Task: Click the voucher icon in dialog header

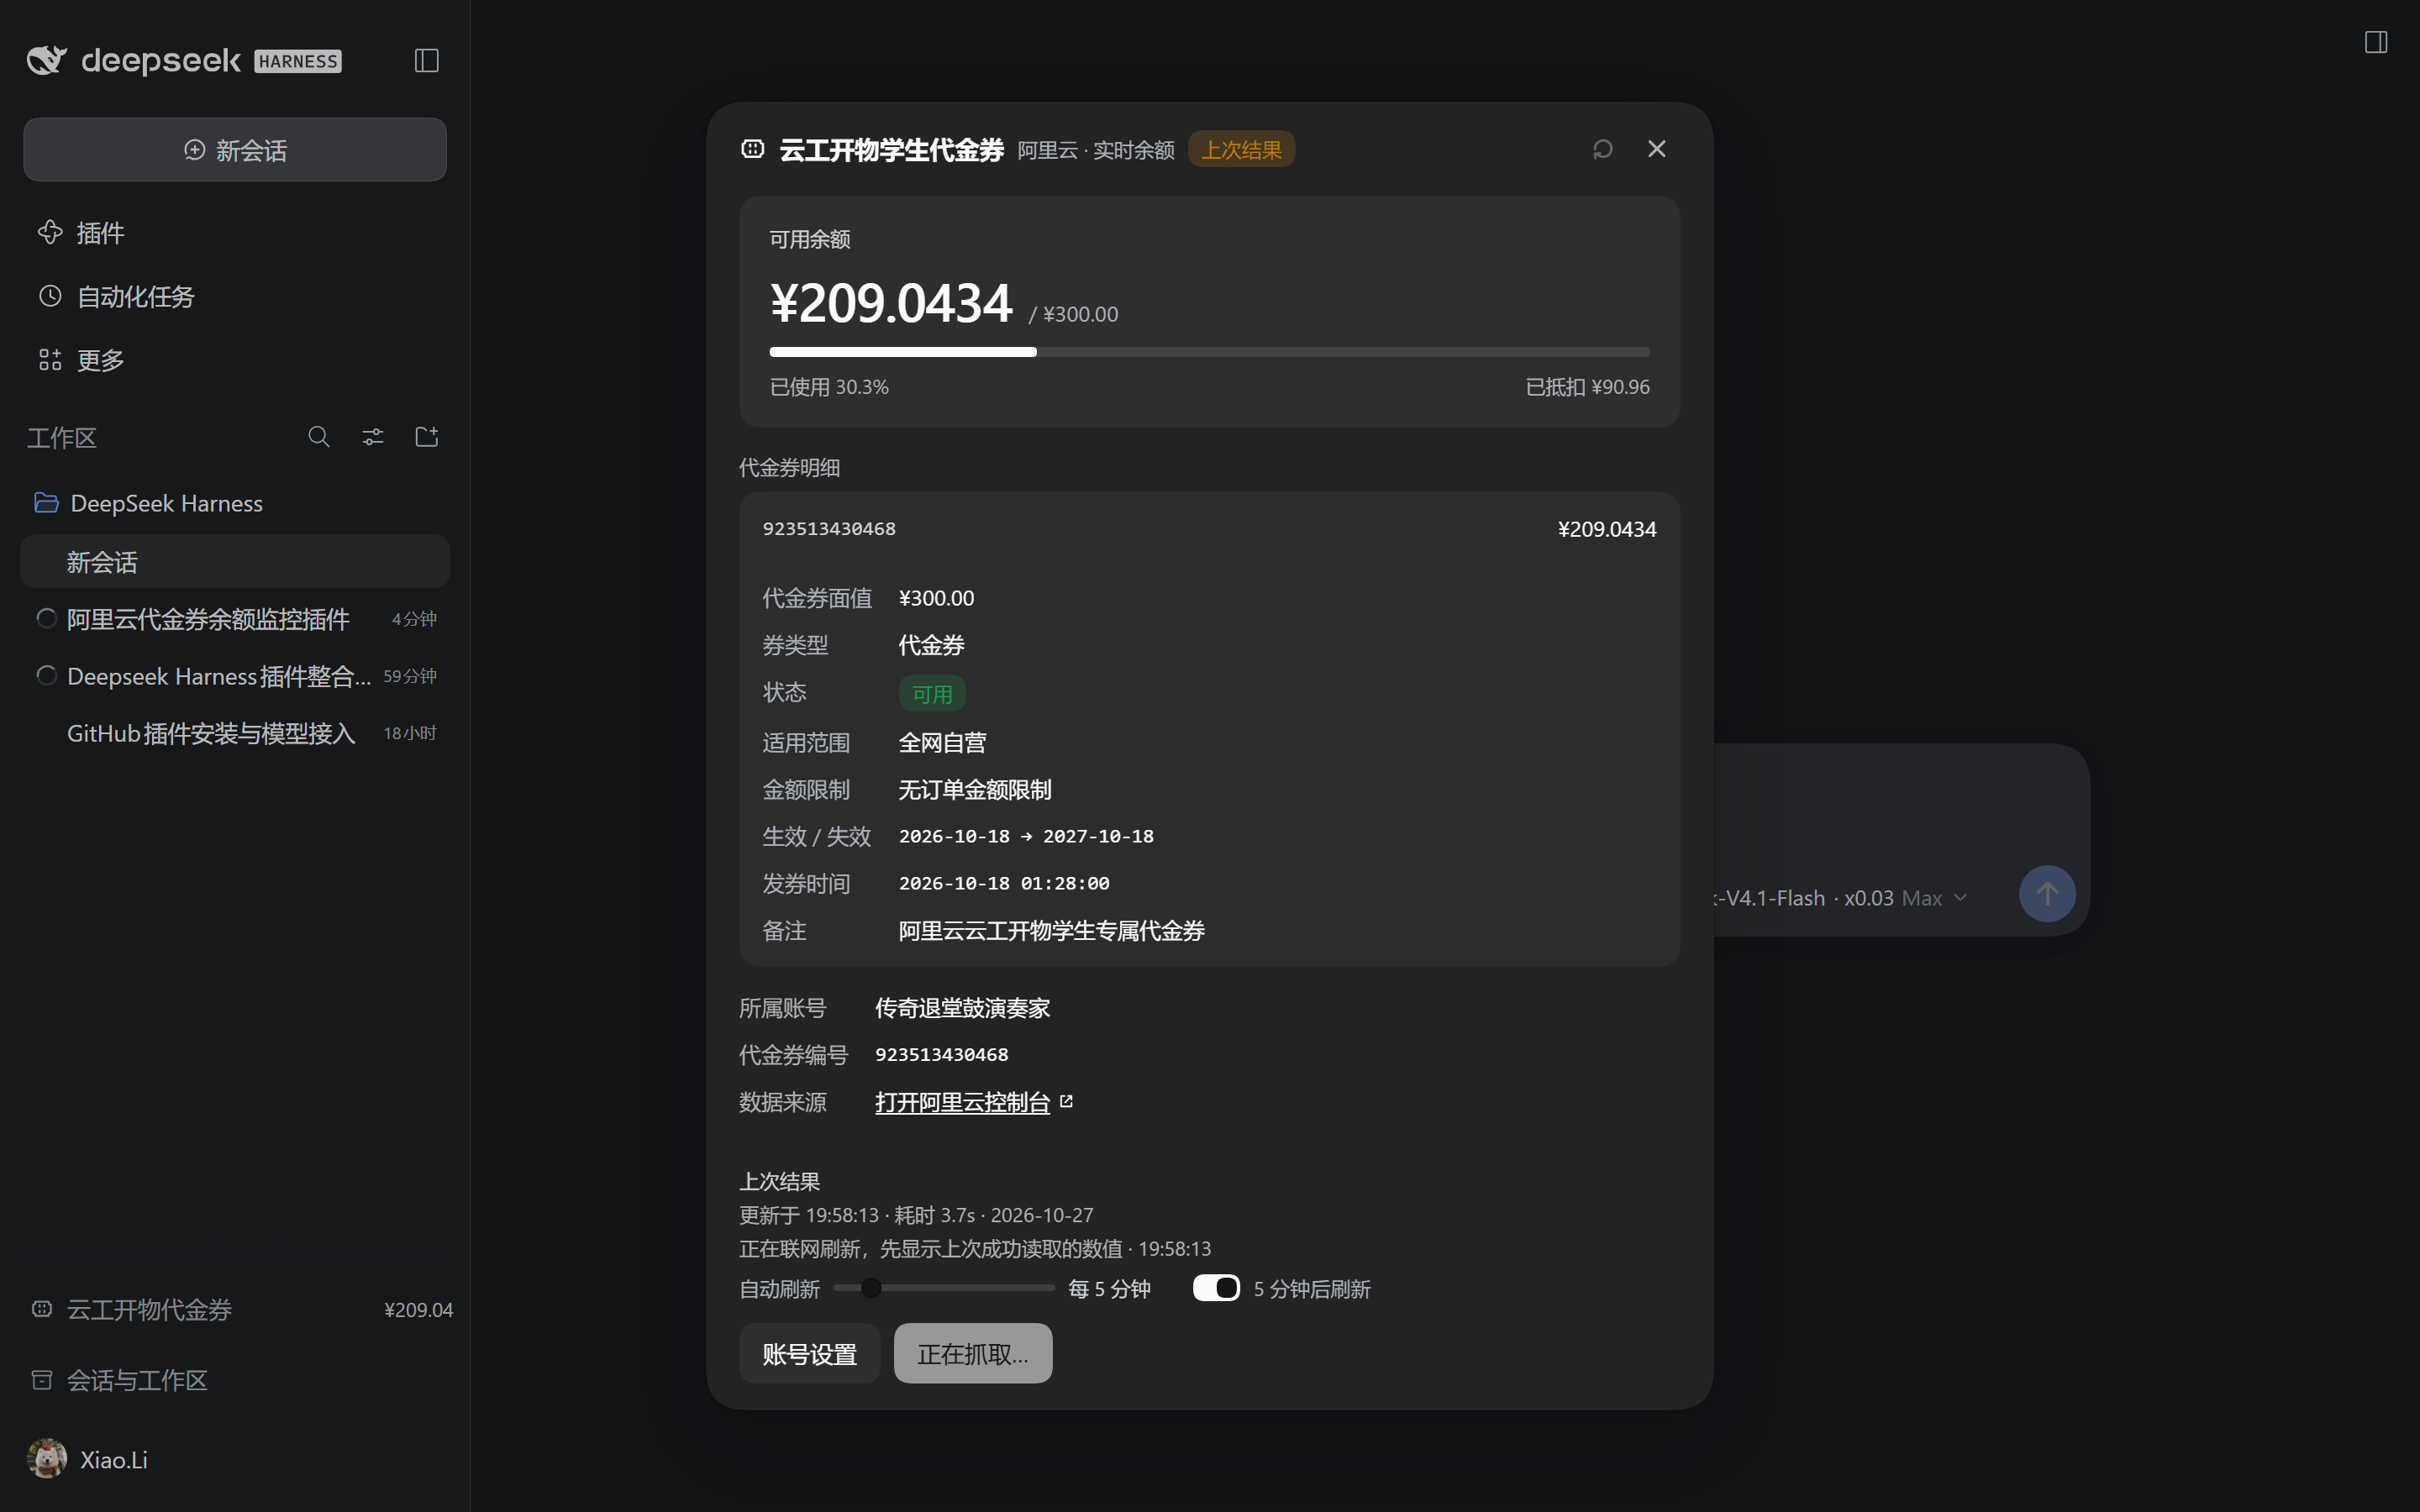Action: pos(753,149)
